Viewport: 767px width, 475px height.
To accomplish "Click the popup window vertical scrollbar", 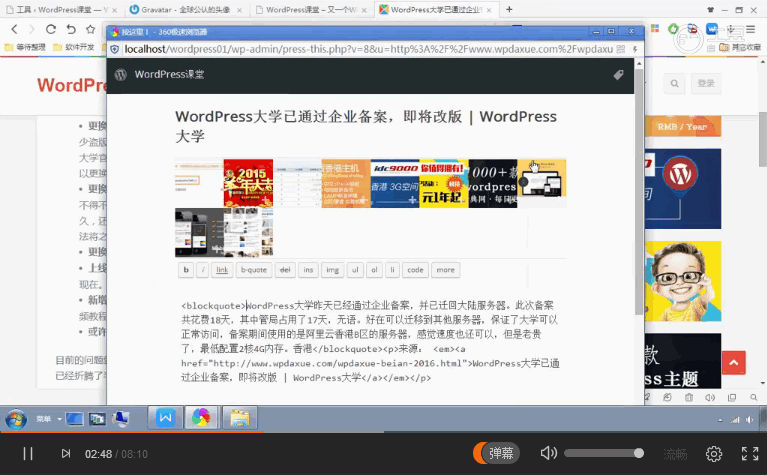I will (639, 192).
